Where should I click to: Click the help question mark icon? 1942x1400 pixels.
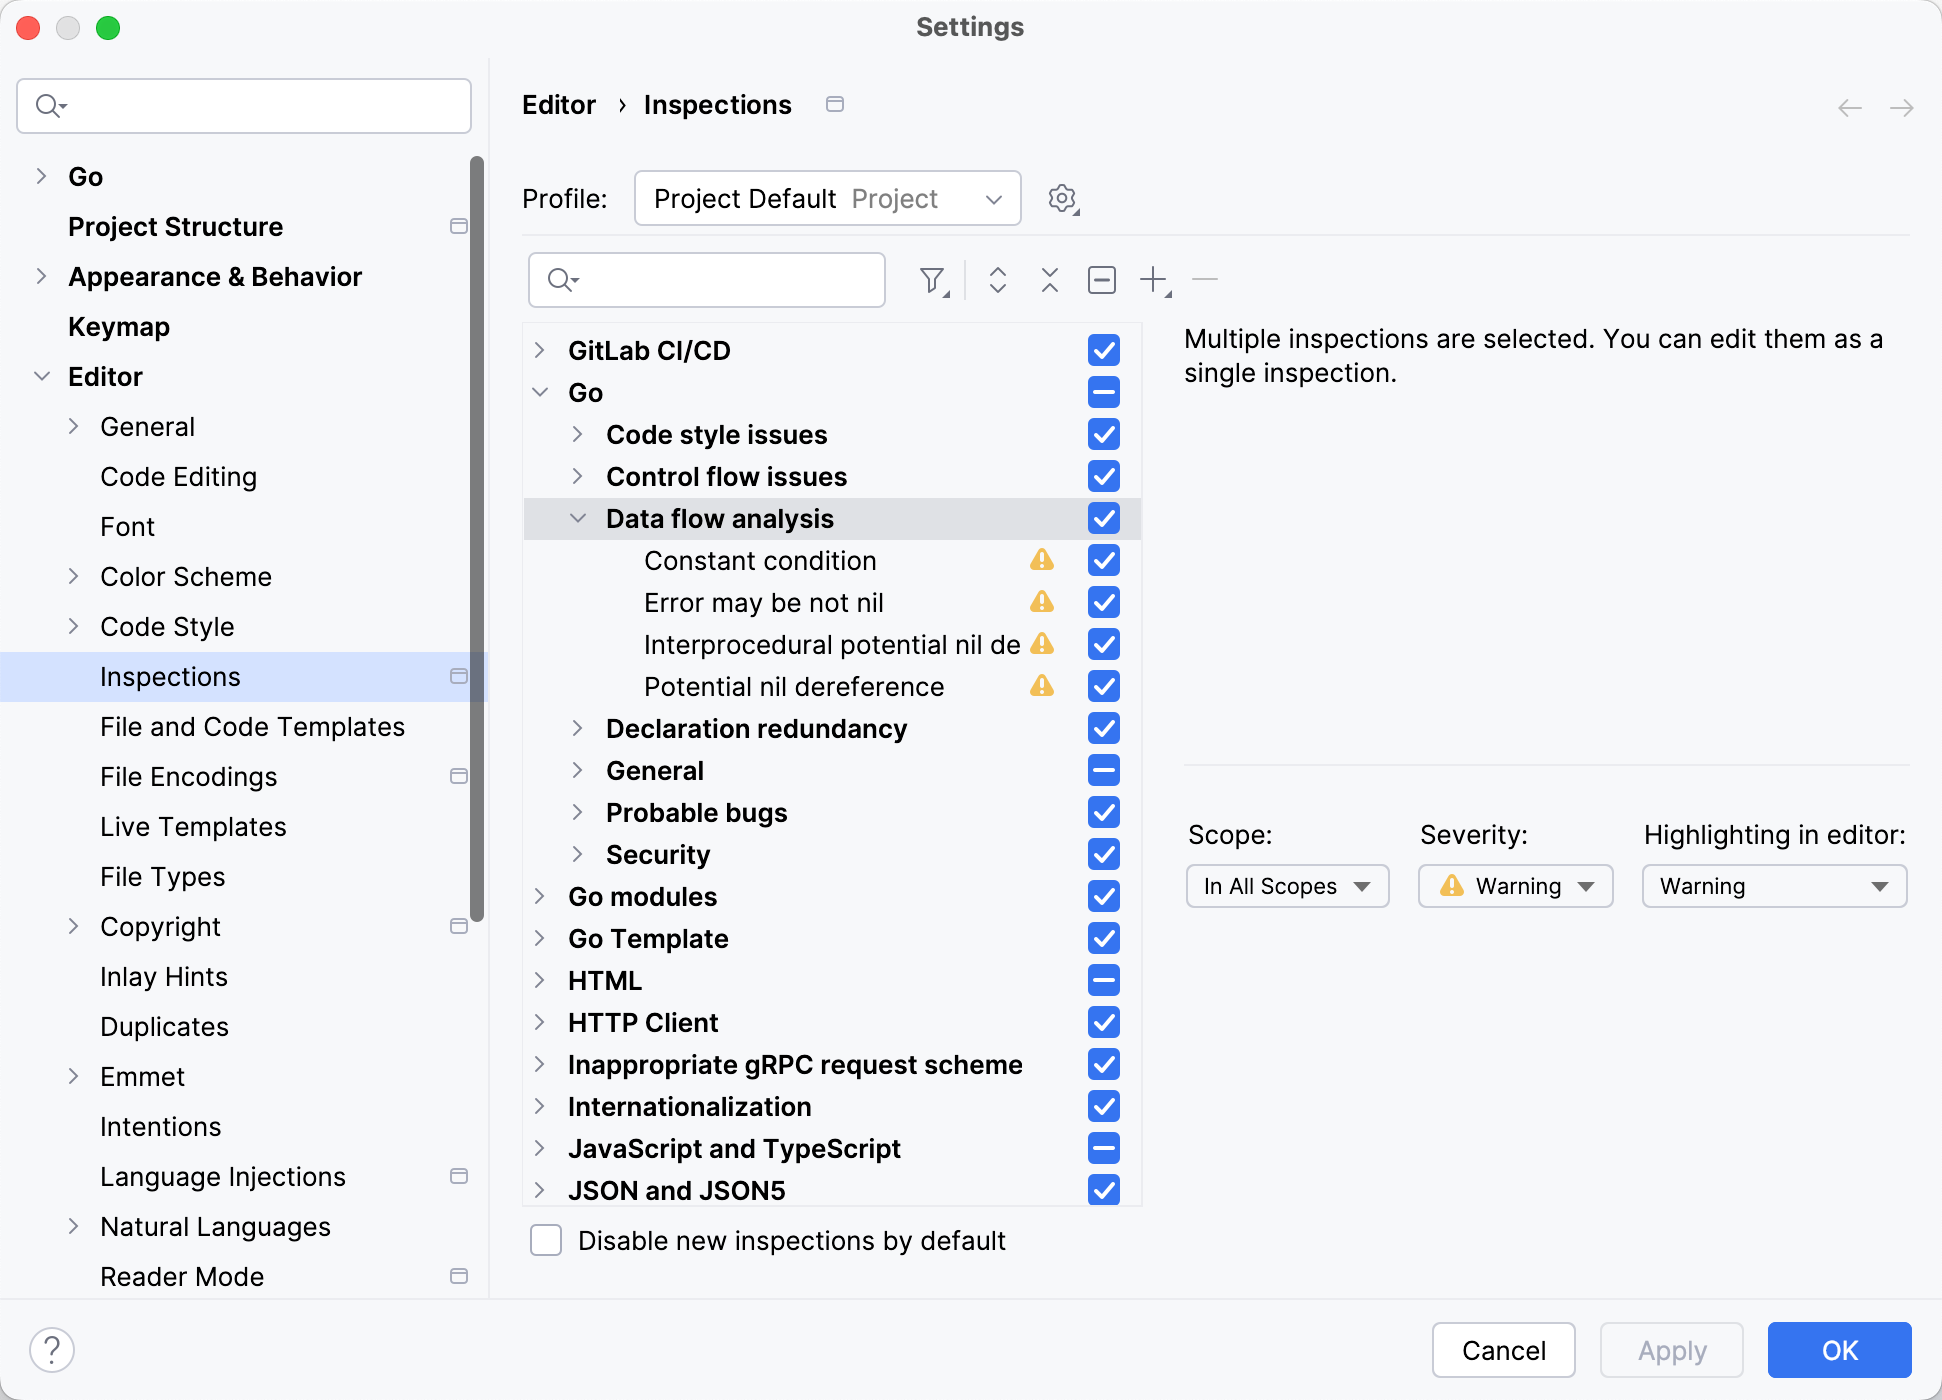(52, 1350)
